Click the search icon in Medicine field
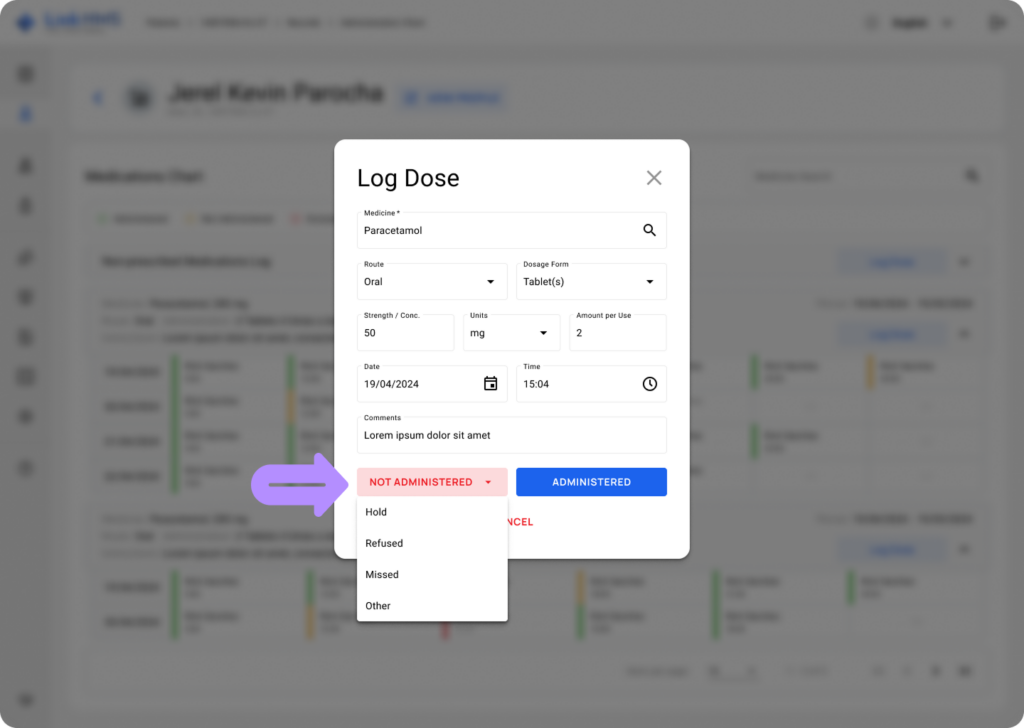Image resolution: width=1024 pixels, height=728 pixels. click(649, 230)
